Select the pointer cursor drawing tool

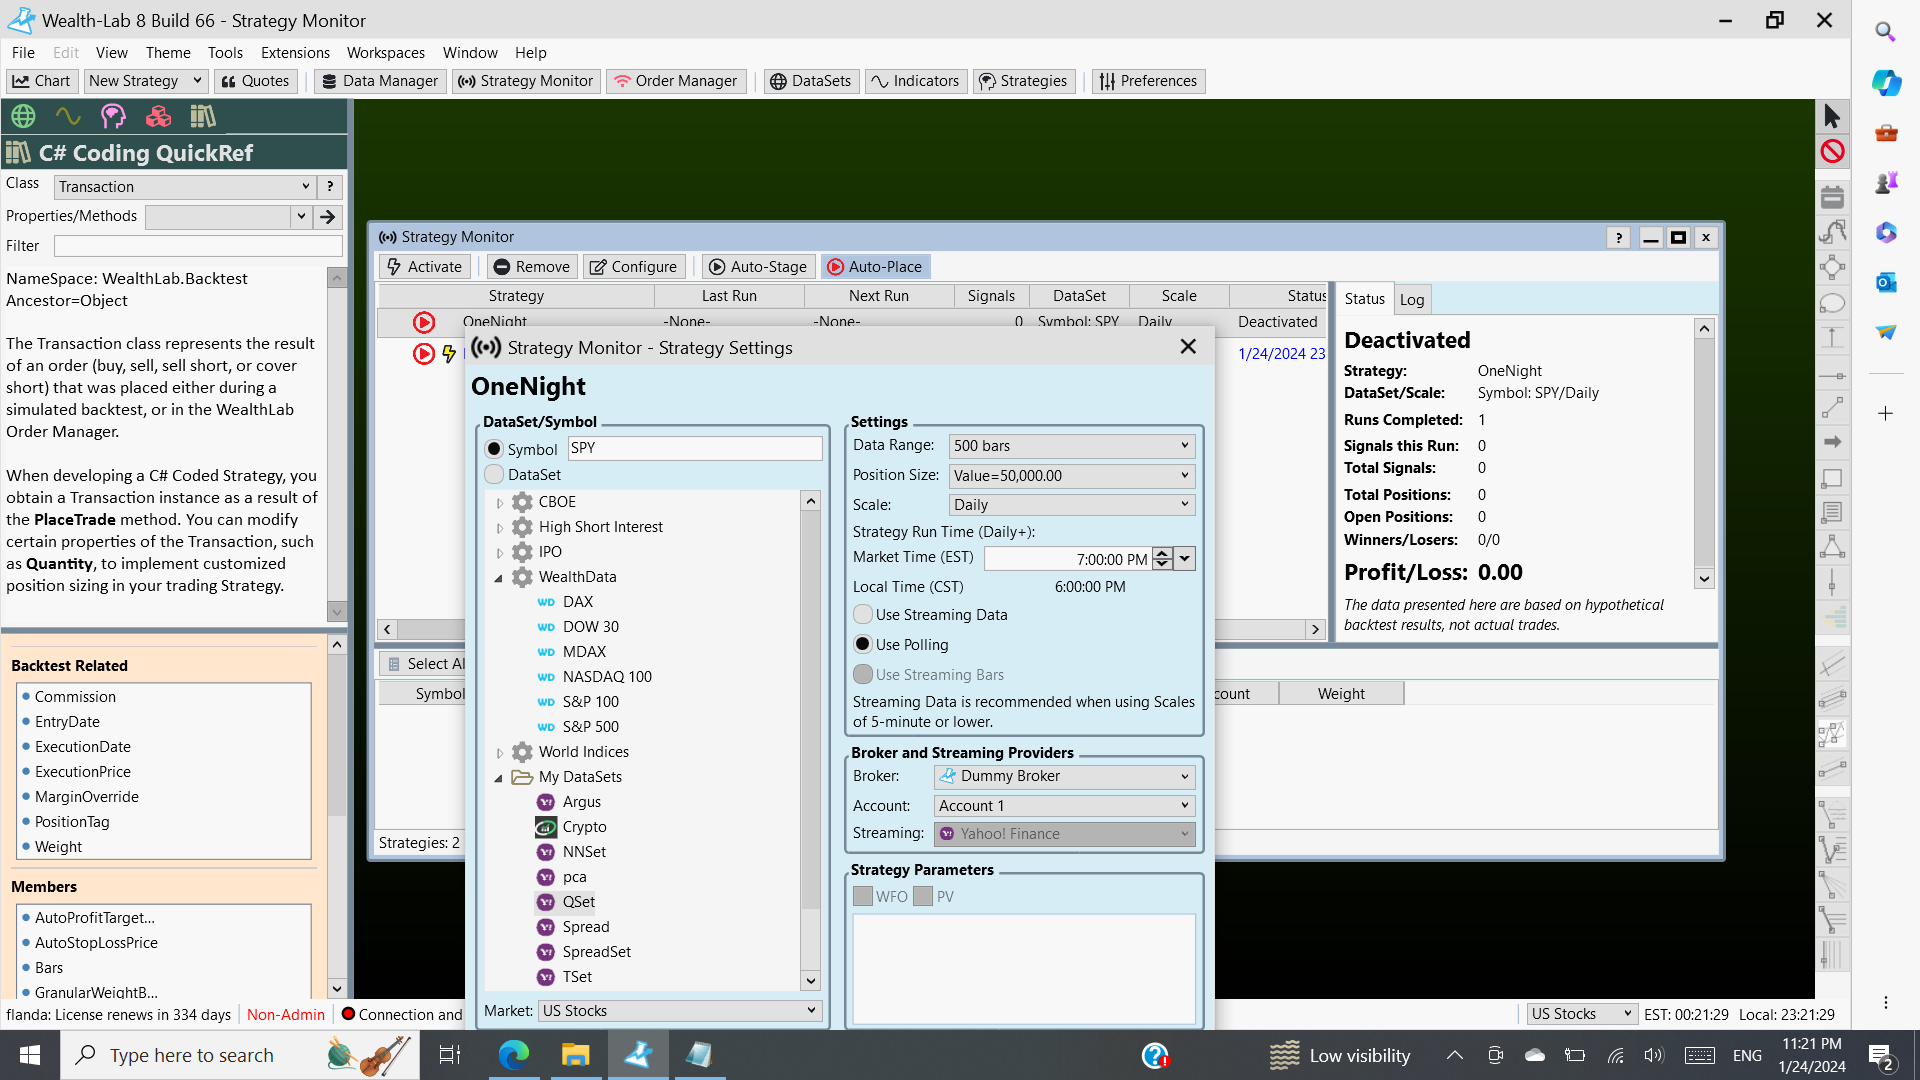pos(1832,117)
